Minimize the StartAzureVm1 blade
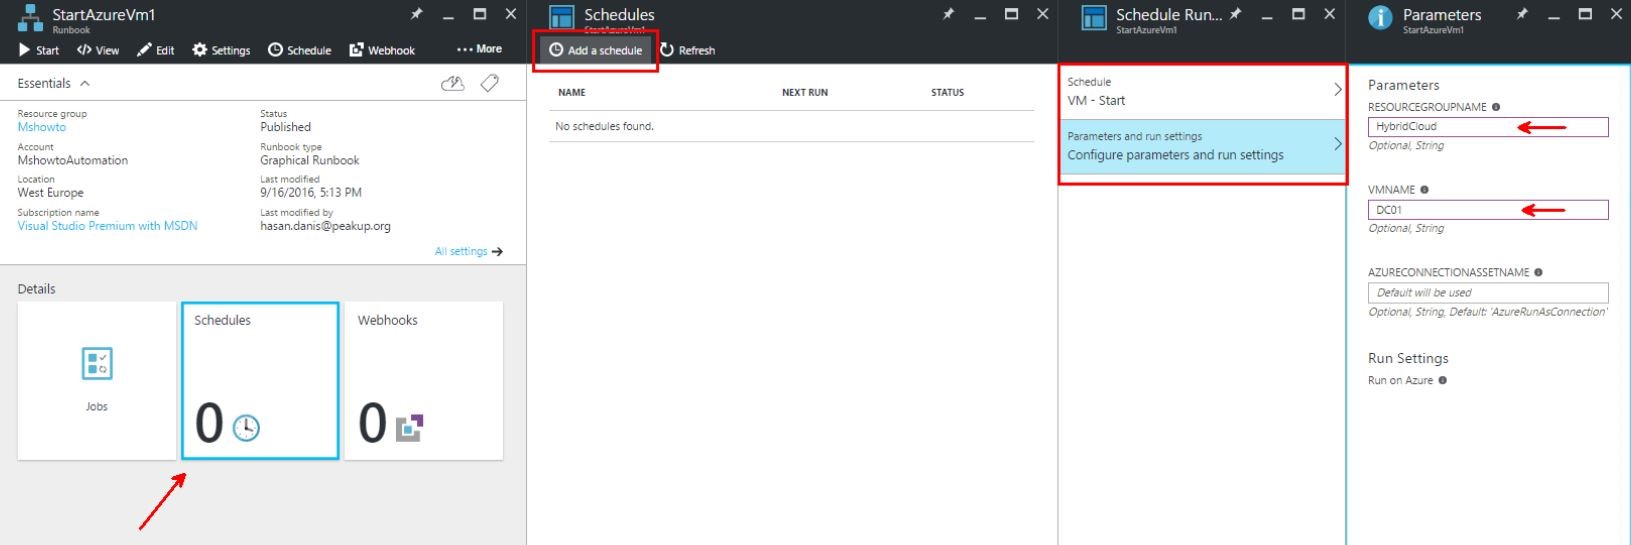This screenshot has width=1631, height=545. [448, 16]
